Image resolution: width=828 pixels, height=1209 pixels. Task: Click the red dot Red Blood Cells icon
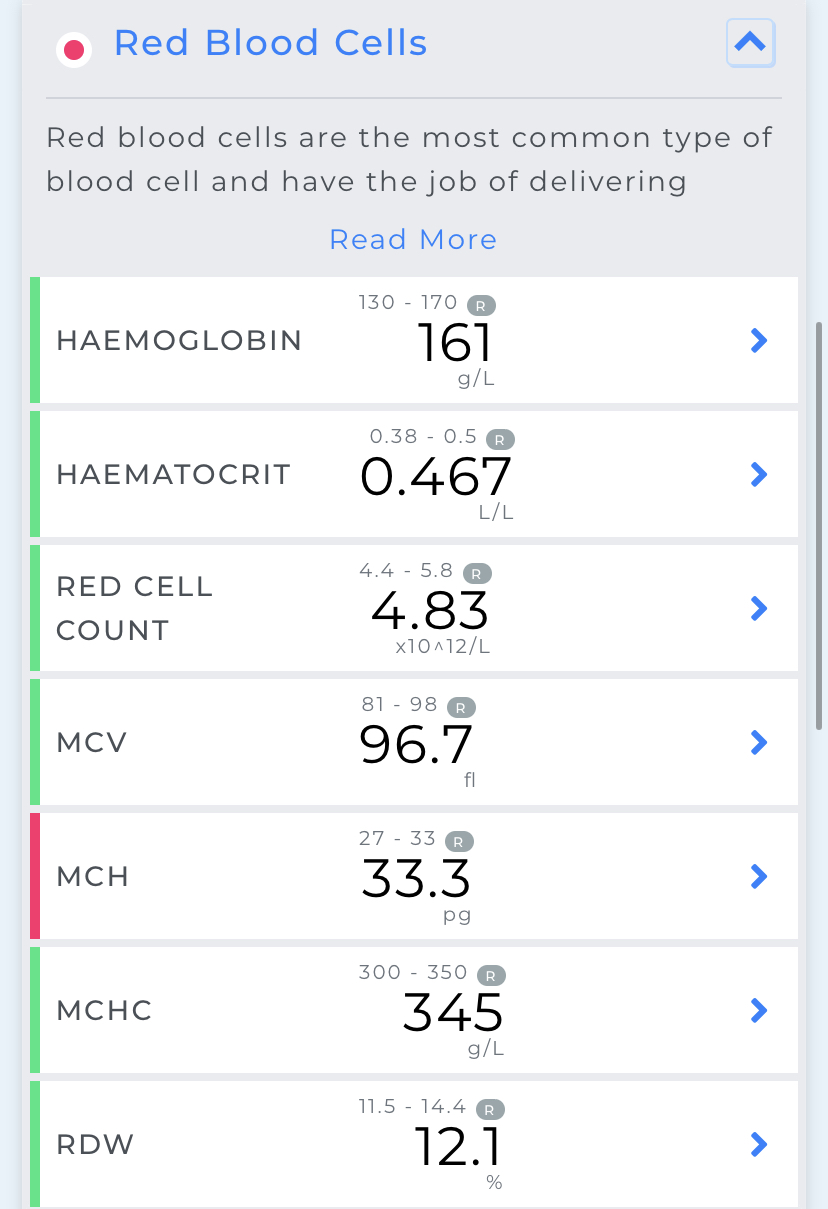pos(74,49)
